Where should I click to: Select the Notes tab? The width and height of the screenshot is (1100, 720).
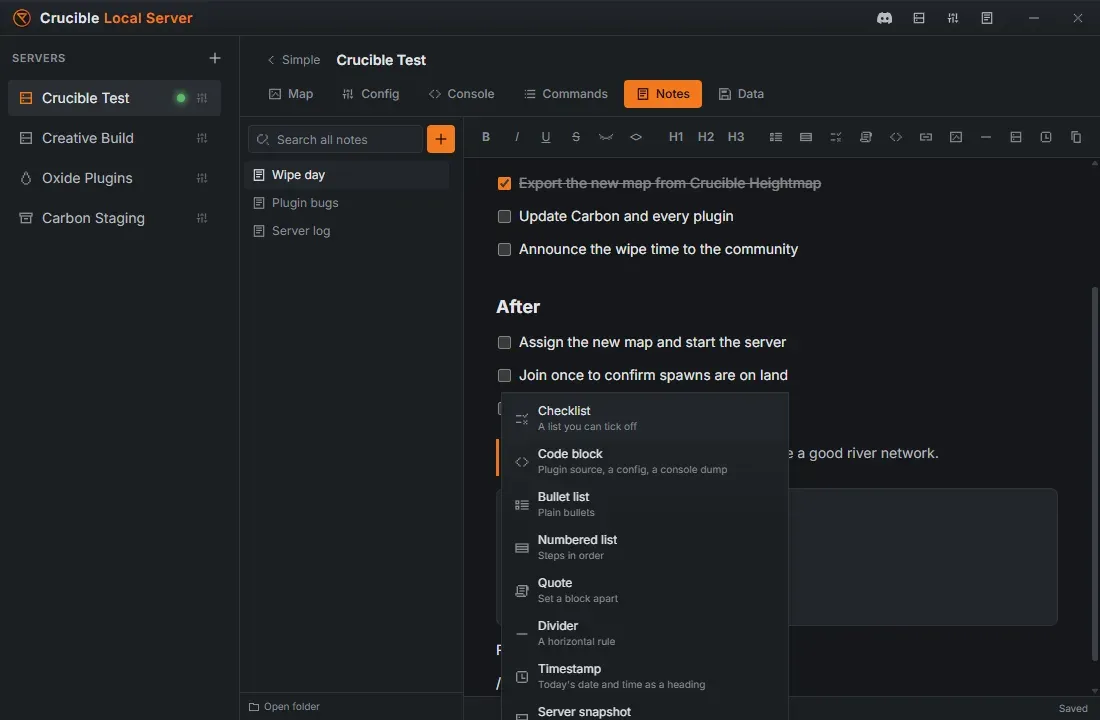[x=663, y=94]
